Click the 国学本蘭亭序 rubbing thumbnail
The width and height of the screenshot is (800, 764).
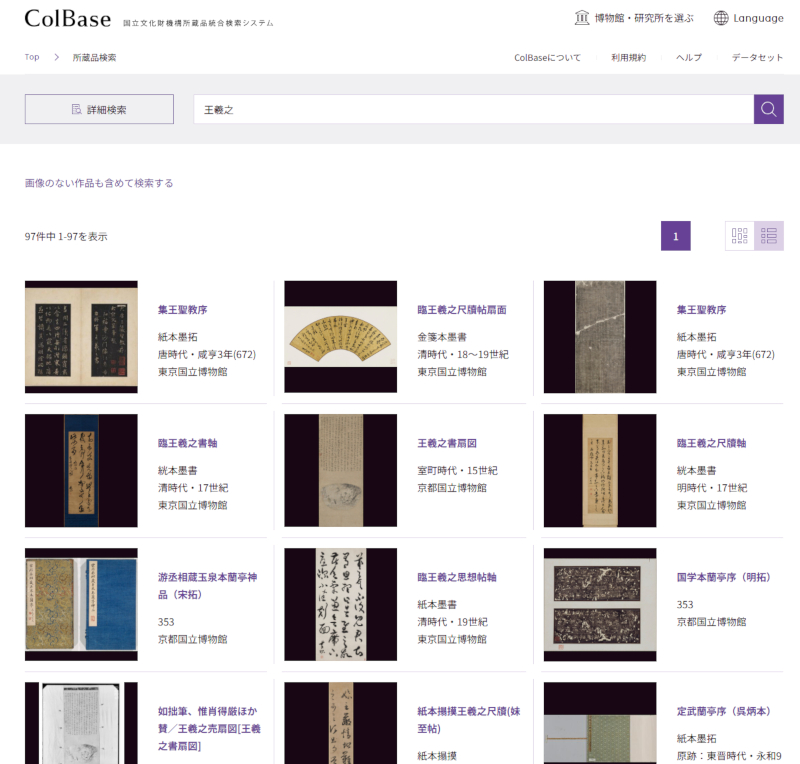600,604
